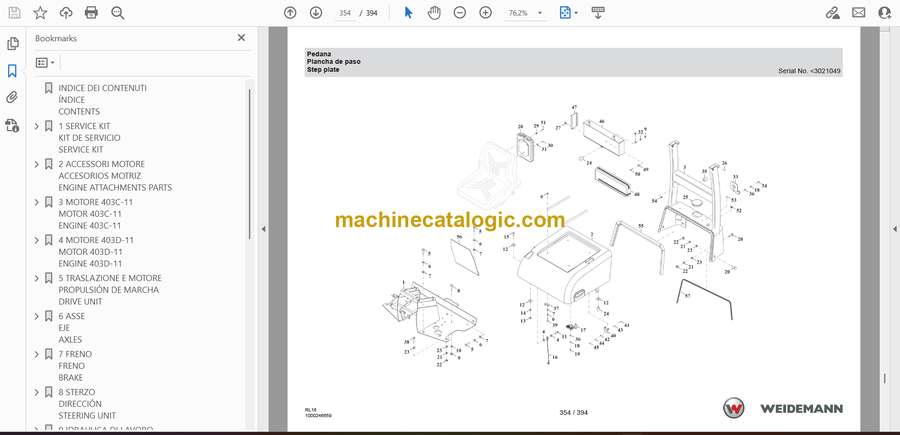Open INDICE DEI CONTENUTI bookmark
Viewport: 900px width, 435px height.
click(102, 99)
